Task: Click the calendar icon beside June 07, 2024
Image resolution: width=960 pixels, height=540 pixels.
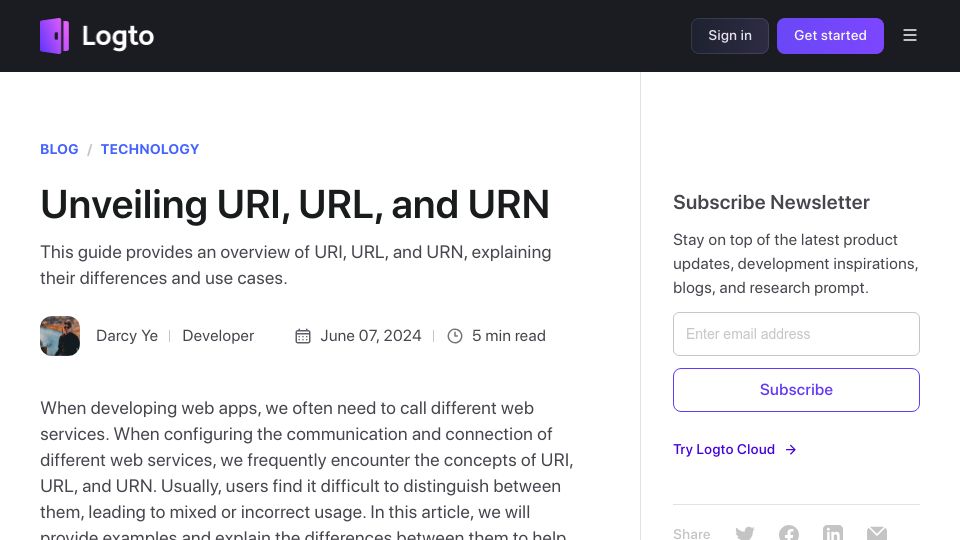Action: coord(303,336)
